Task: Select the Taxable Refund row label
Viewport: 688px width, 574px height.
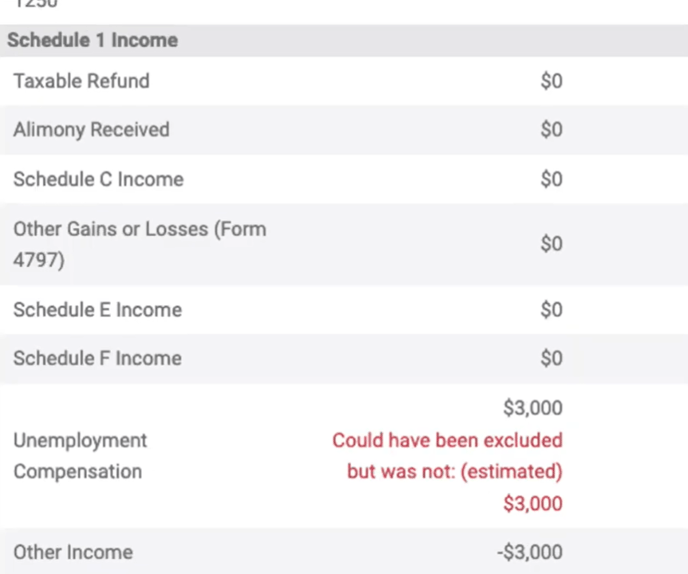Action: click(82, 81)
